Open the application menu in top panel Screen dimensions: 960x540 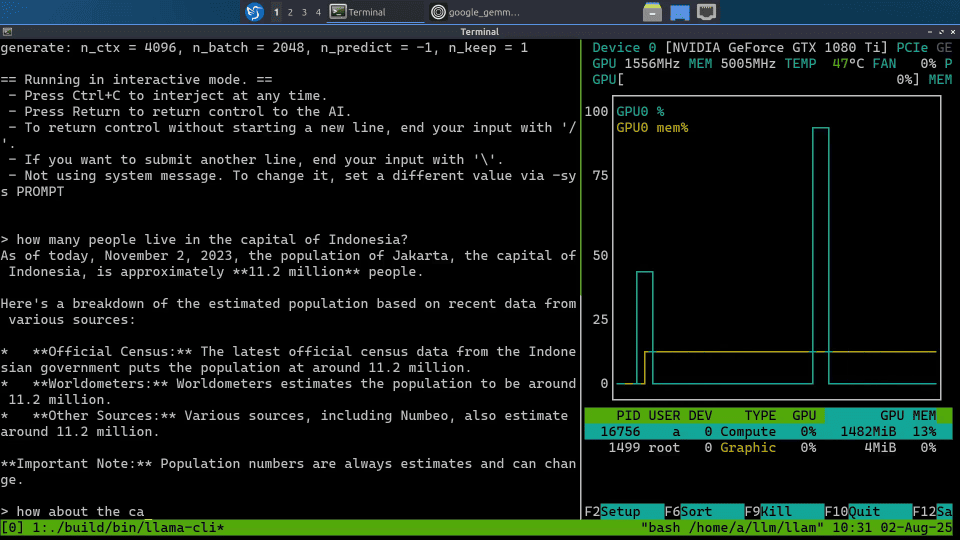[254, 12]
